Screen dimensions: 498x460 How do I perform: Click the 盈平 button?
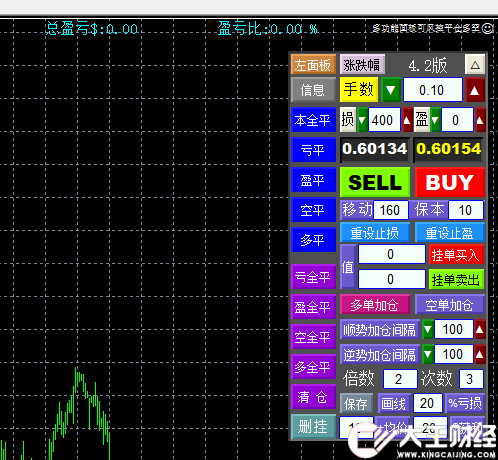pos(313,180)
